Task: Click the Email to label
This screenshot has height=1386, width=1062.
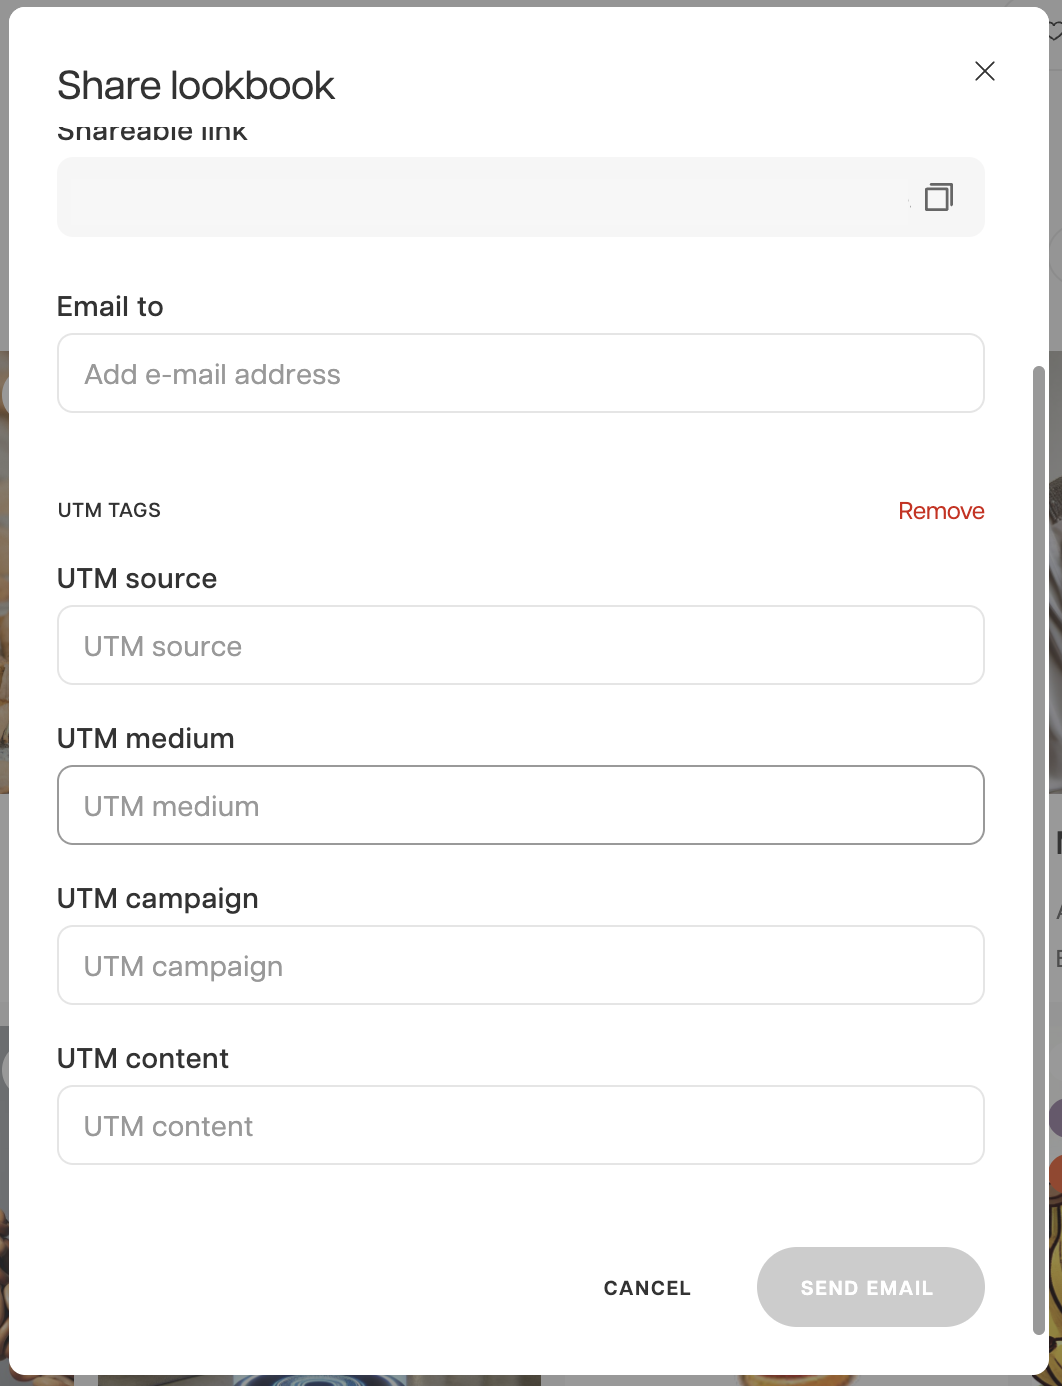Action: coord(110,306)
